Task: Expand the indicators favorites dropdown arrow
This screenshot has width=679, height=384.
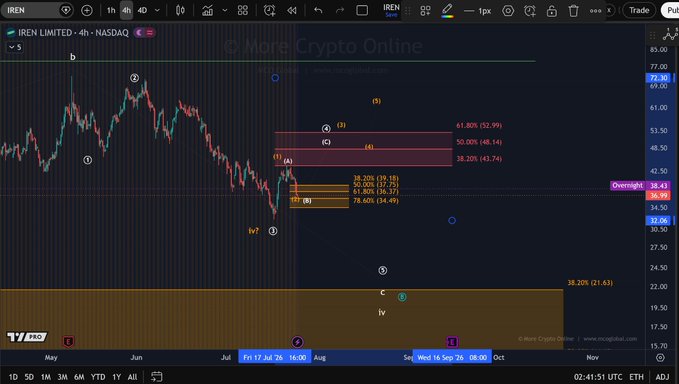Action: pyautogui.click(x=225, y=10)
